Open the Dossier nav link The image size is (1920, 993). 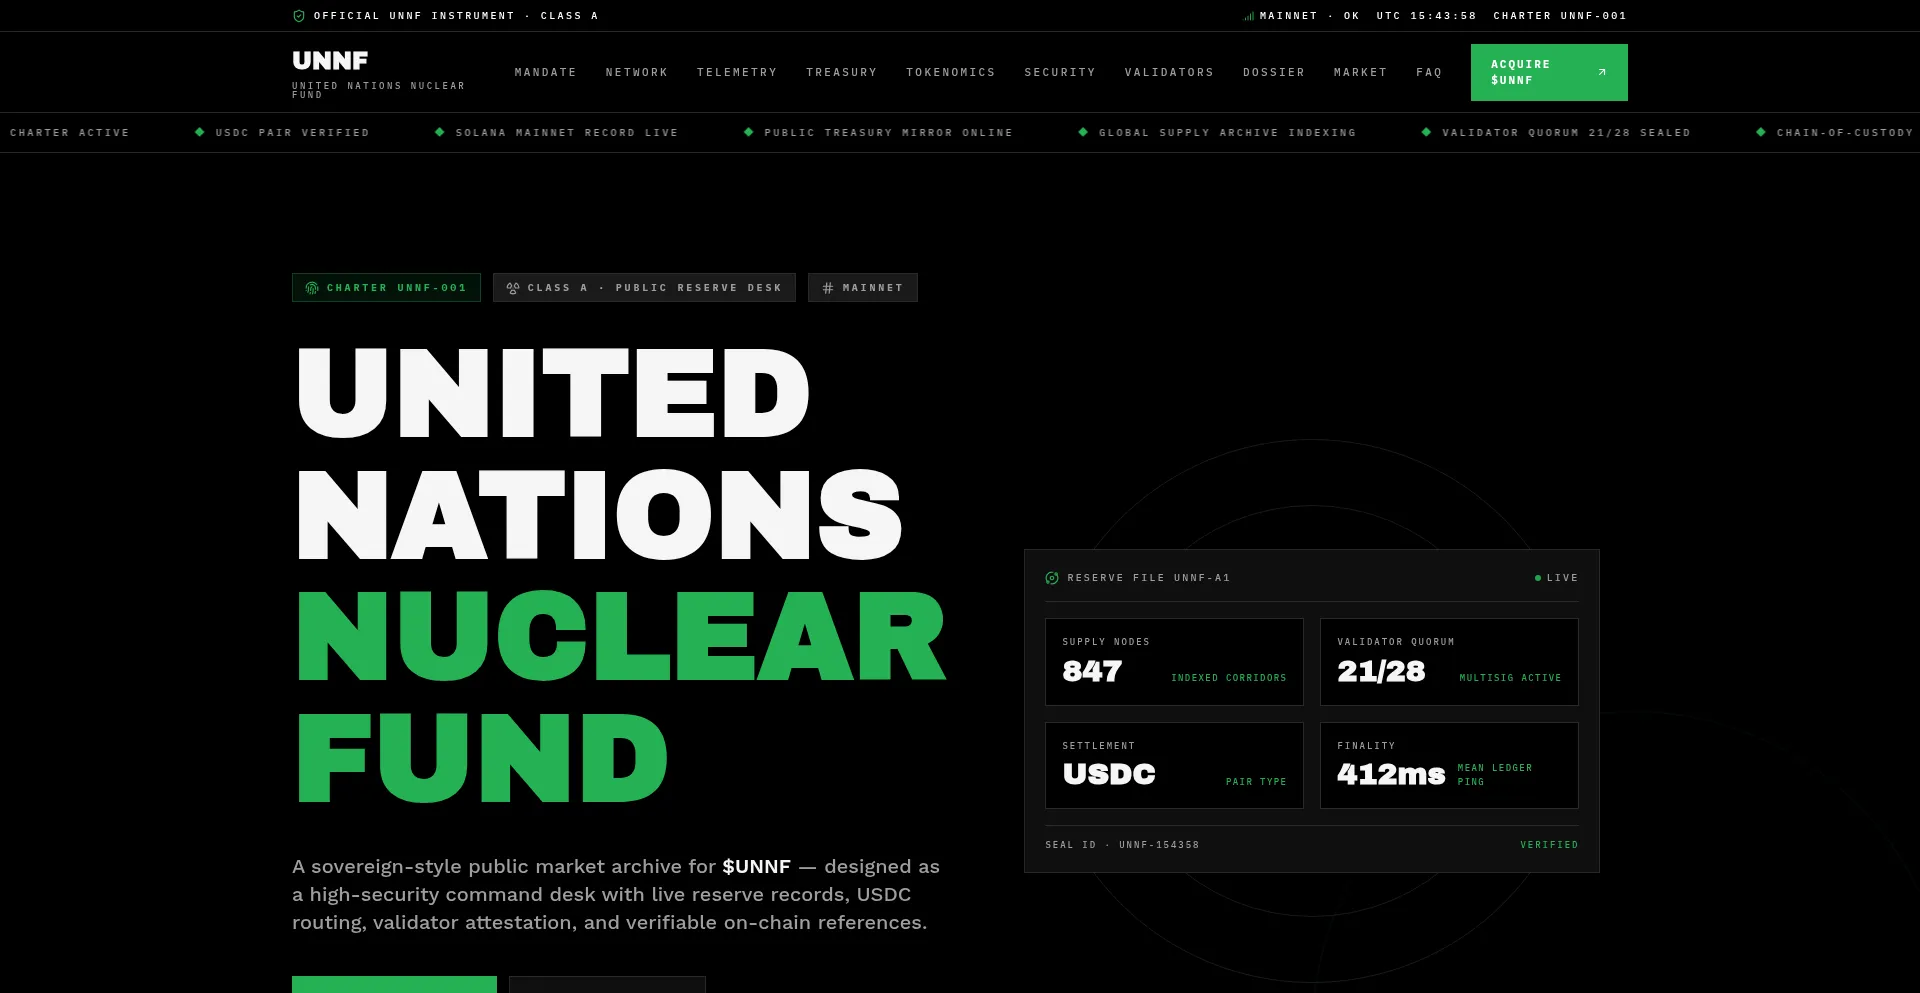1274,73
